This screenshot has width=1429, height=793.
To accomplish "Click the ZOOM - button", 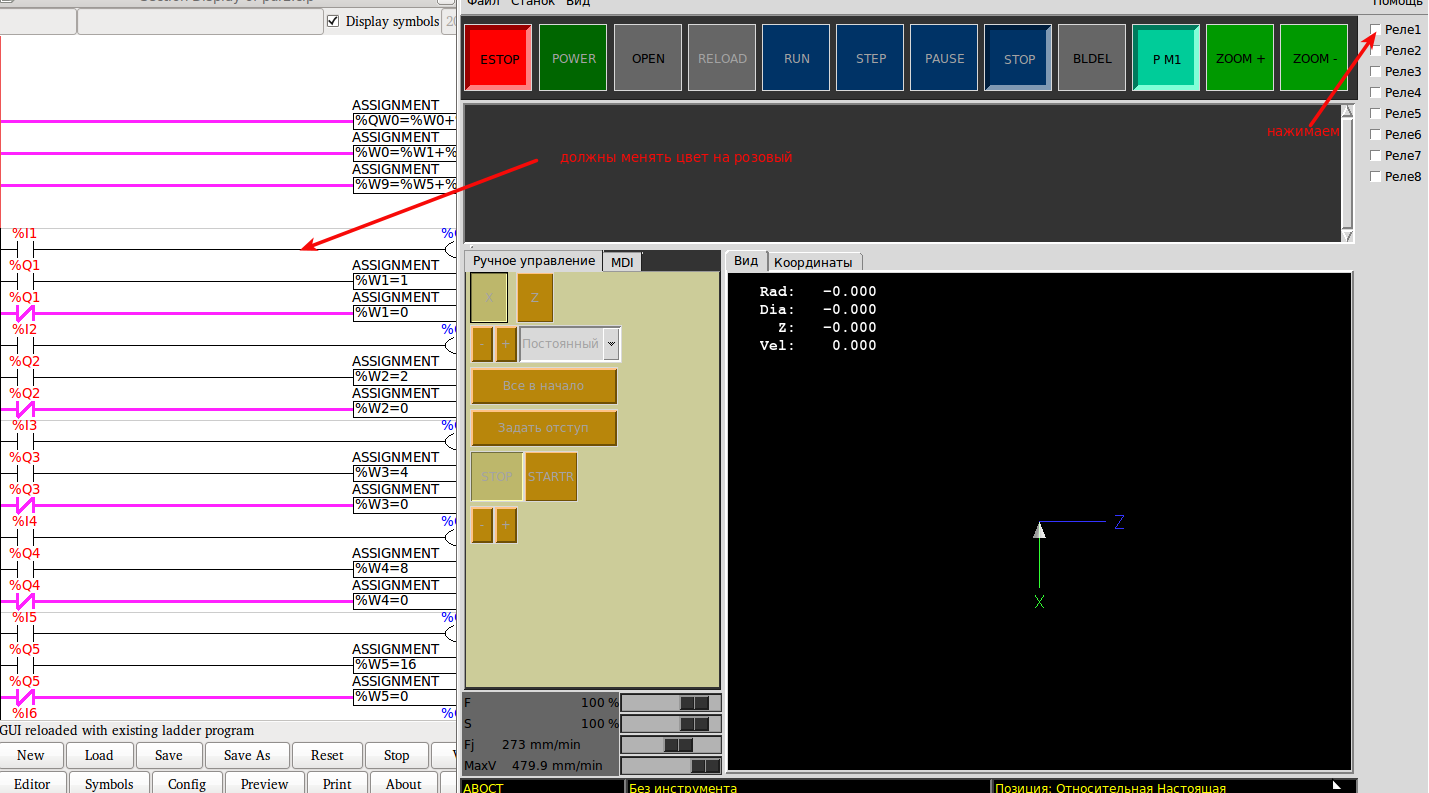I will [x=1315, y=59].
